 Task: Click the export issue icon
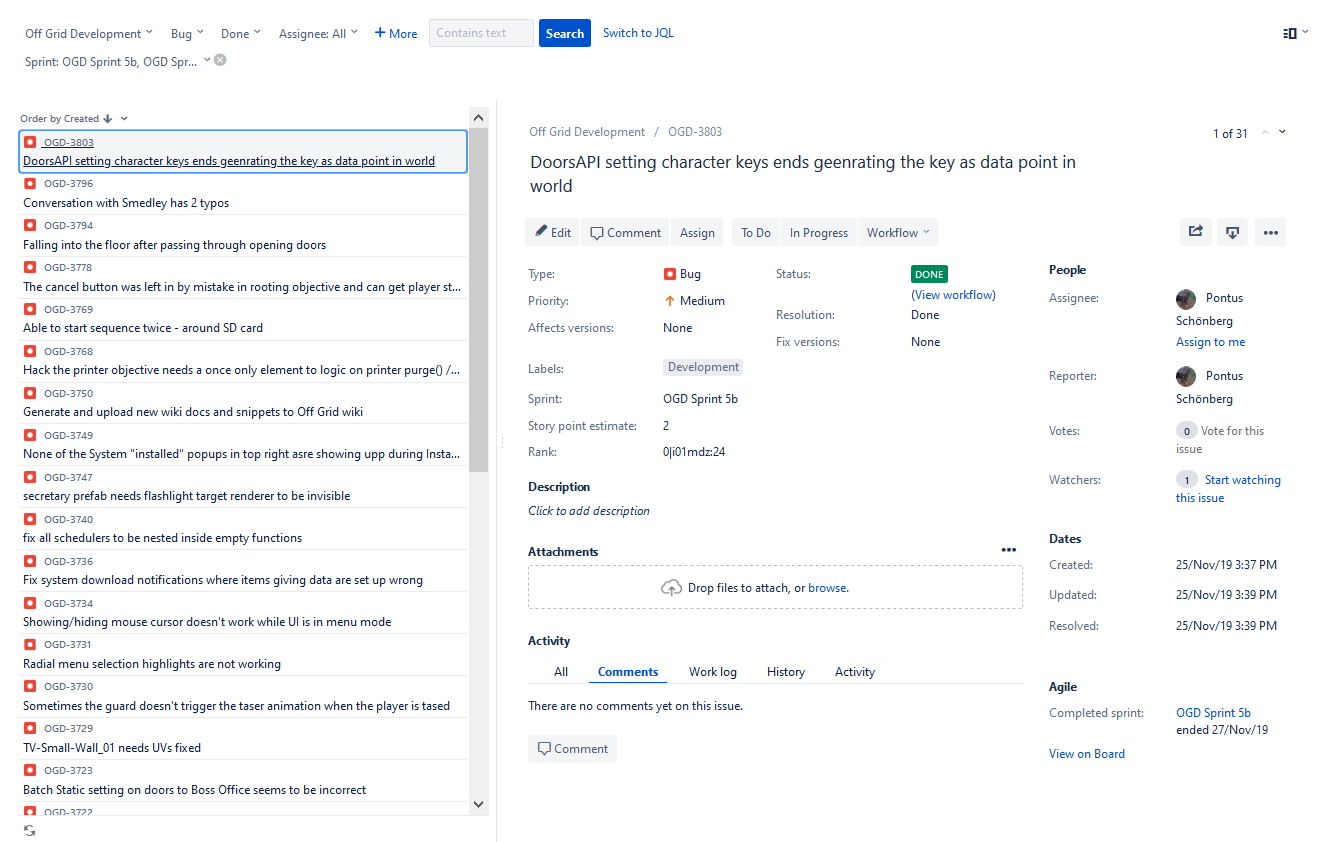point(1233,232)
